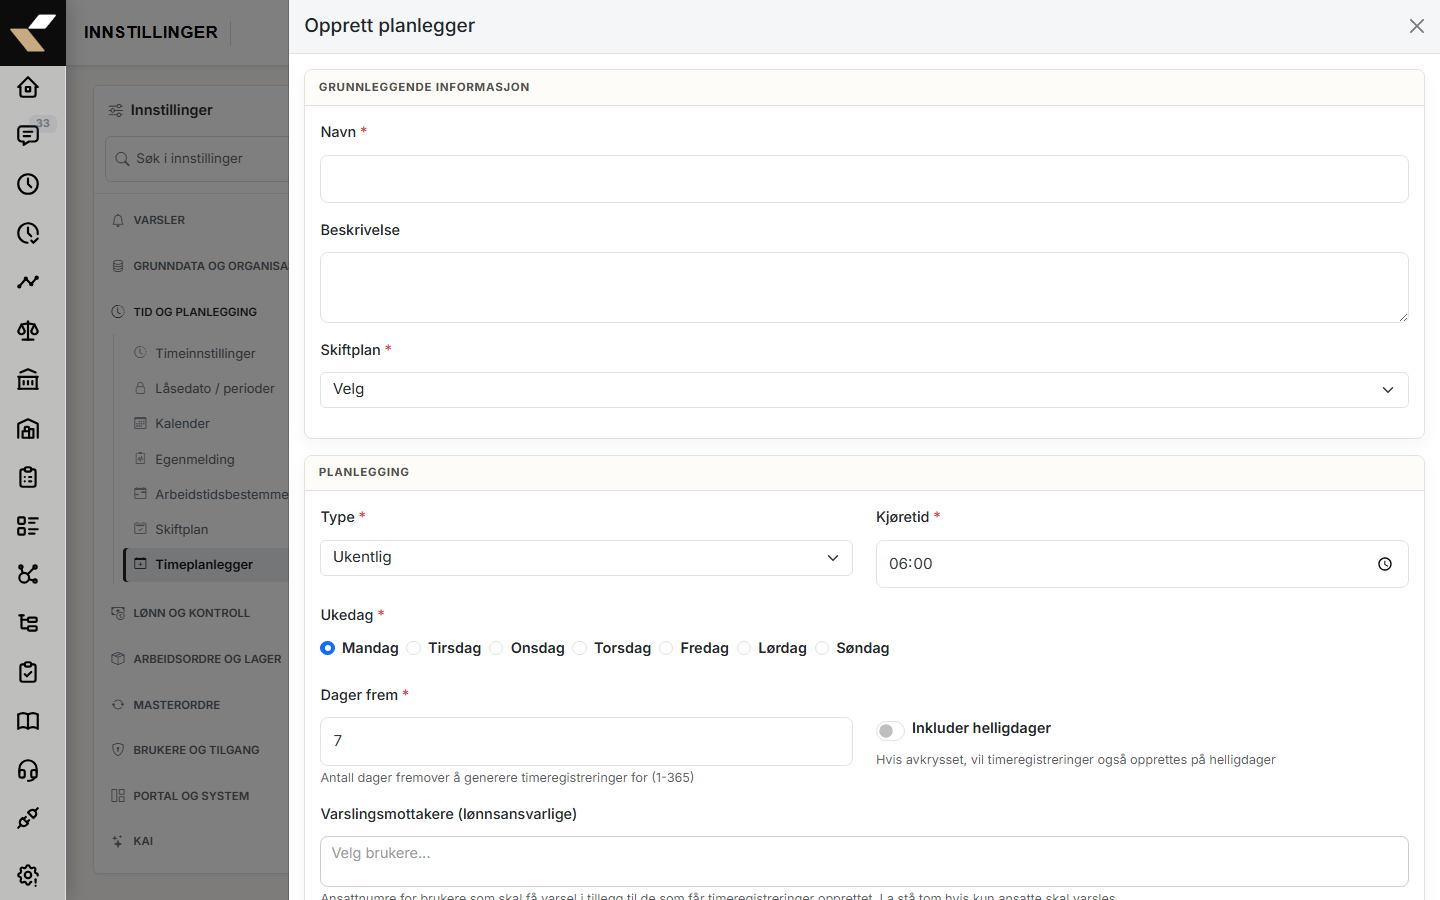
Task: Click the Dager frem number field
Action: [586, 741]
